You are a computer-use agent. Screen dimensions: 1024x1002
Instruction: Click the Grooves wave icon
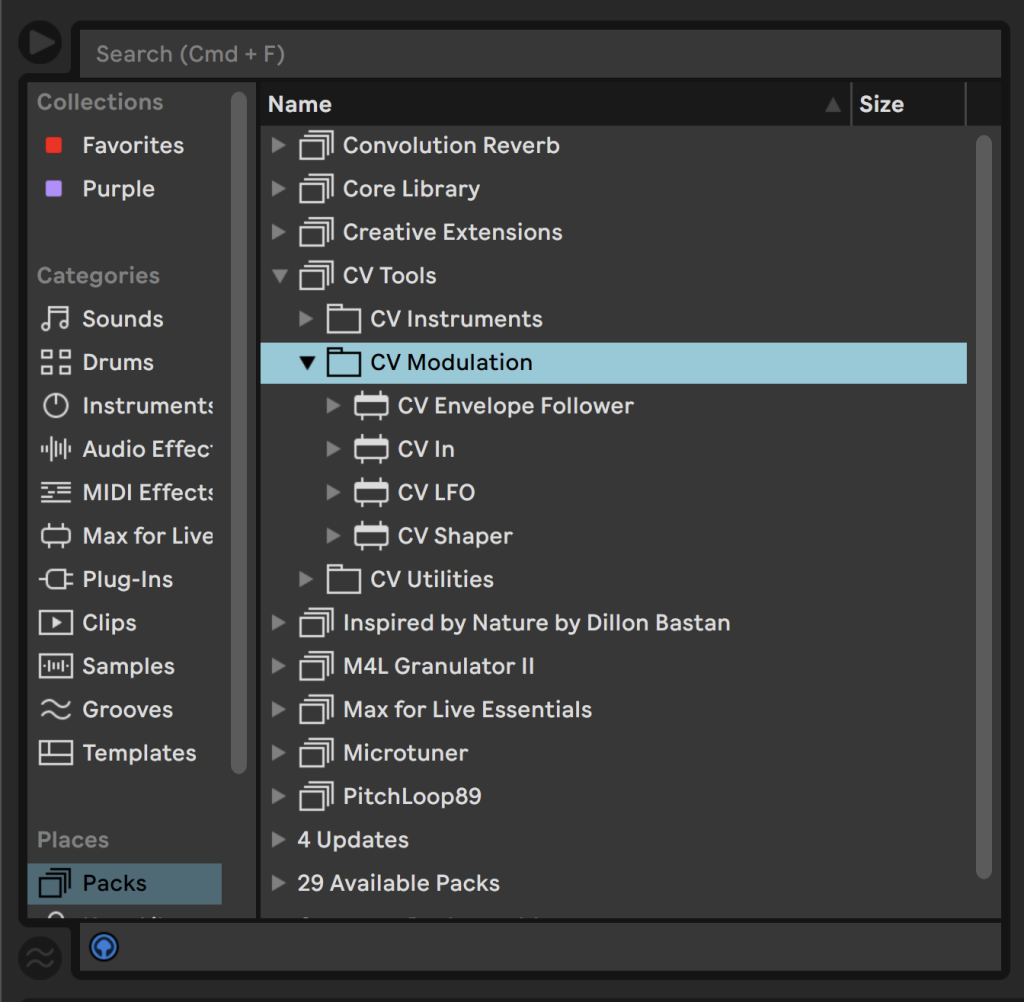[55, 710]
